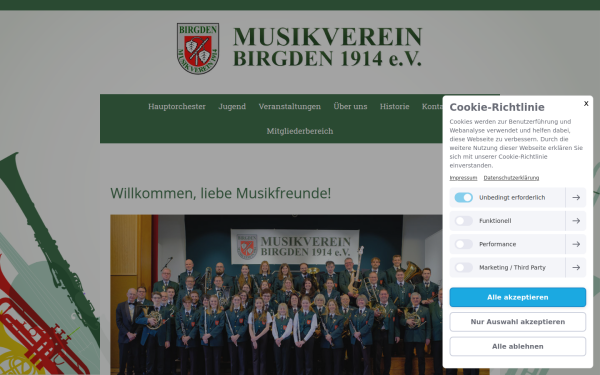600x375 pixels.
Task: Click the Alle ablehnen button
Action: (x=517, y=346)
